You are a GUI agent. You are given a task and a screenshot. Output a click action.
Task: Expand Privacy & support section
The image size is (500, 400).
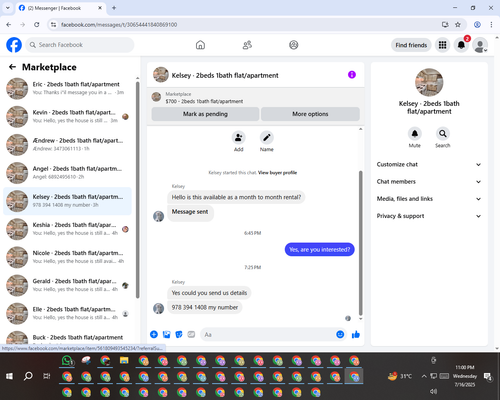click(x=429, y=216)
